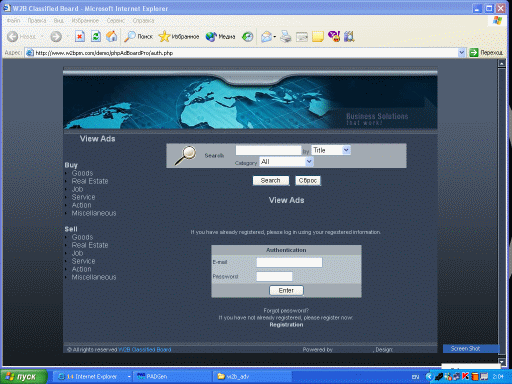The image size is (512, 384).
Task: Click the Mail envelope toolbar icon
Action: [x=266, y=36]
